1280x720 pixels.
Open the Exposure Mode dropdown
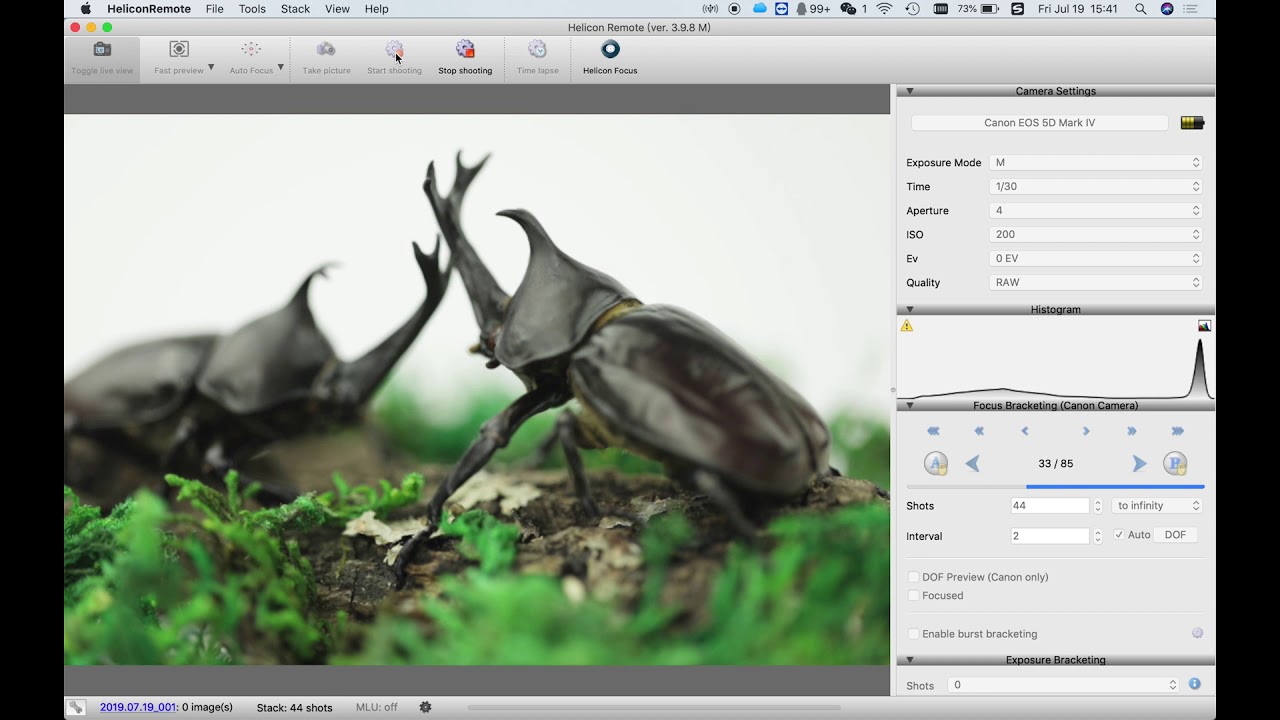pyautogui.click(x=1096, y=162)
